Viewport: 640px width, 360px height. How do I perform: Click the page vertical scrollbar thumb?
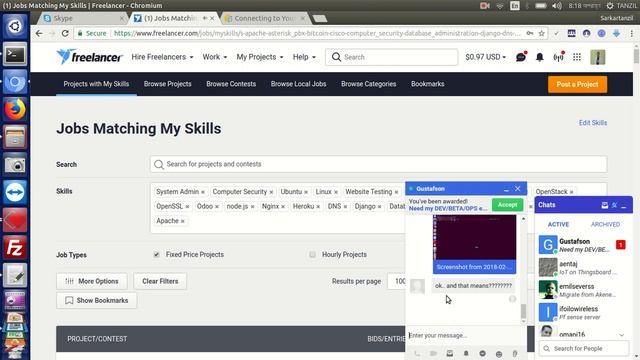click(x=636, y=55)
